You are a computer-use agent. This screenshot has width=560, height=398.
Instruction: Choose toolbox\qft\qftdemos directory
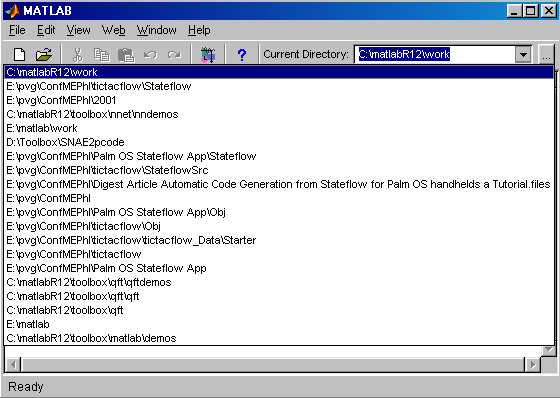(279, 282)
